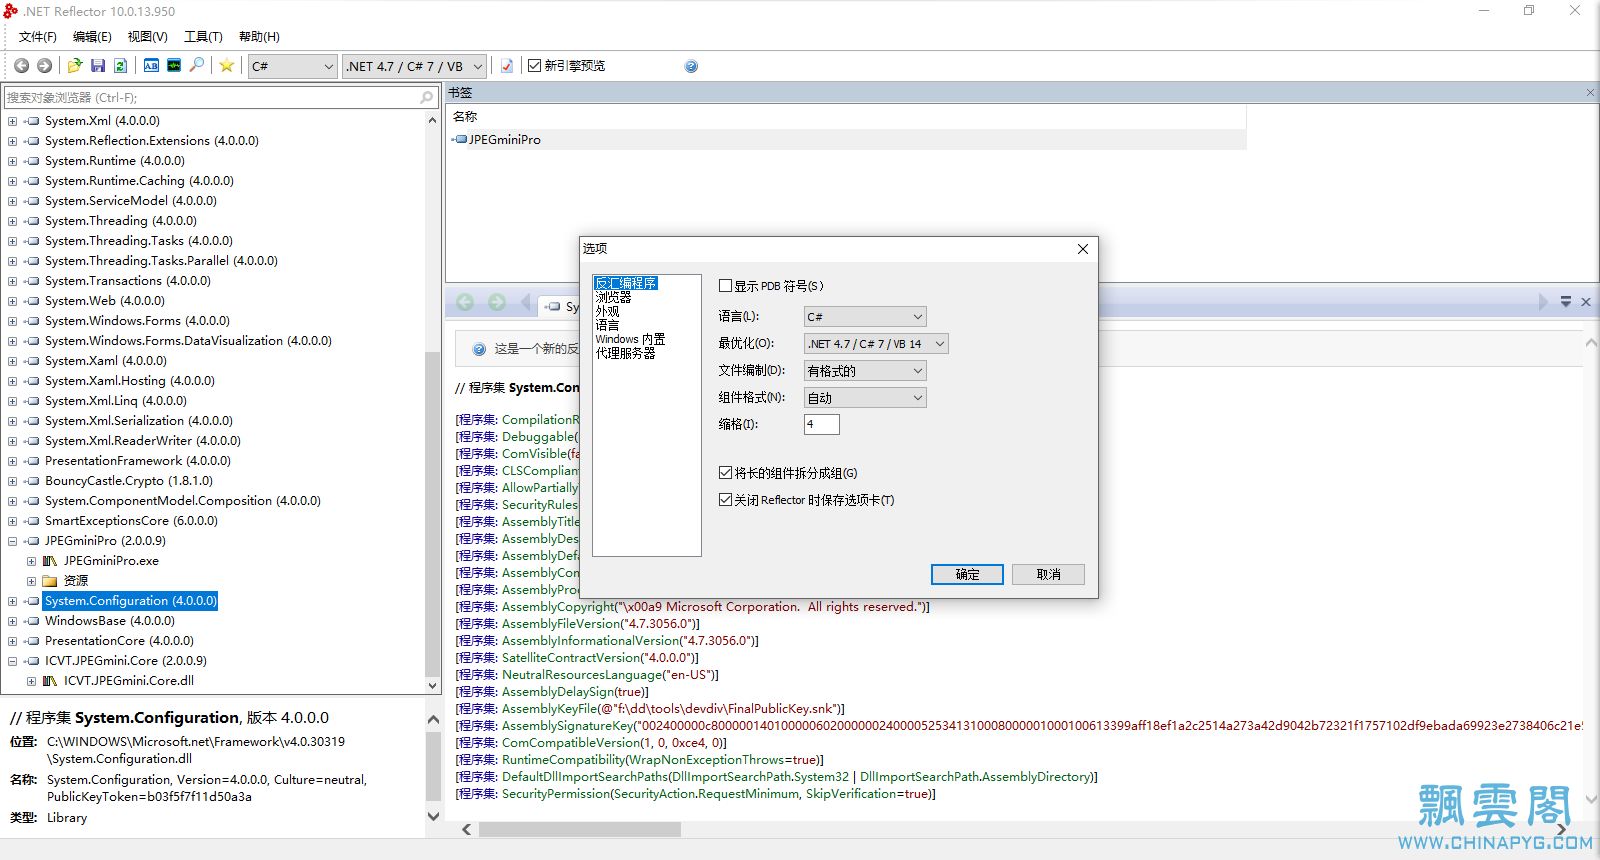The height and width of the screenshot is (860, 1600).
Task: Select Browser category in Options list
Action: tap(613, 297)
